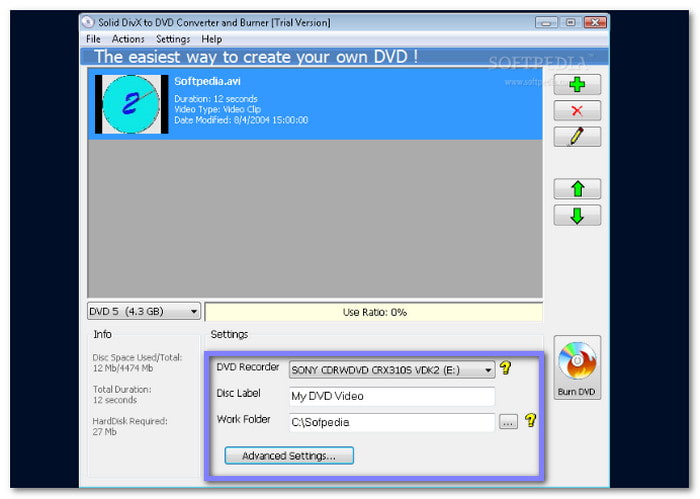This screenshot has width=700, height=499.
Task: Close the converter window
Action: point(595,22)
